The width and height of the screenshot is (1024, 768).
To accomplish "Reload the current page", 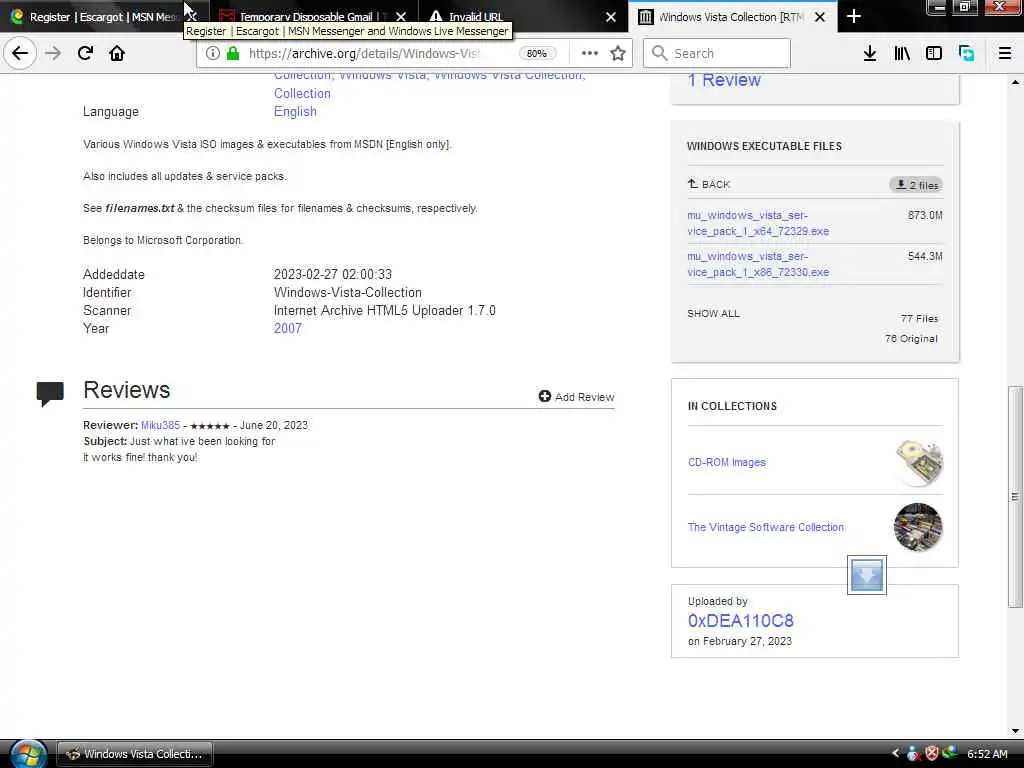I will [85, 53].
